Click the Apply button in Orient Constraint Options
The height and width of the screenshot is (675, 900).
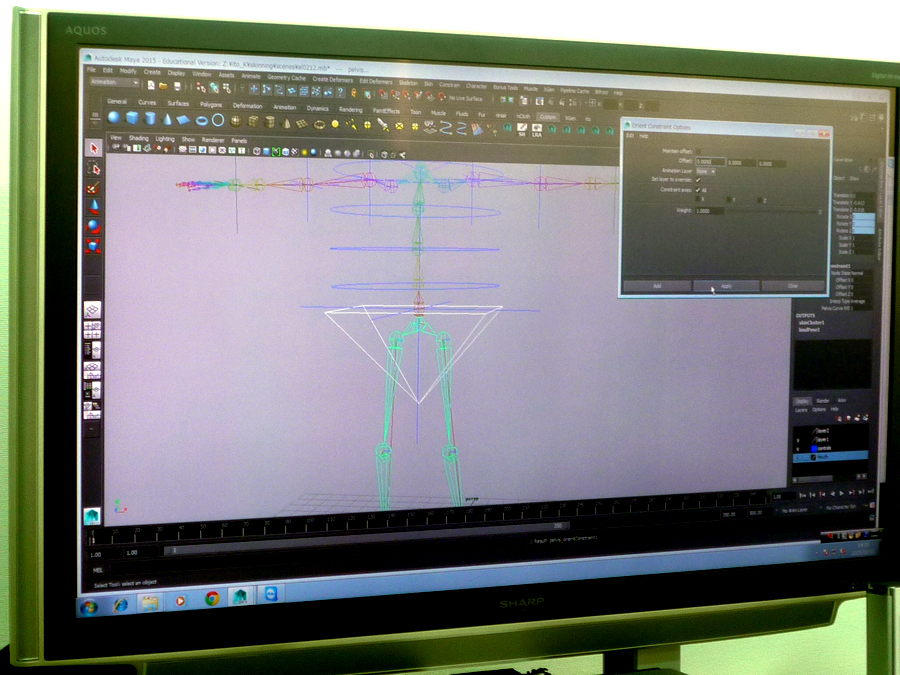point(726,286)
